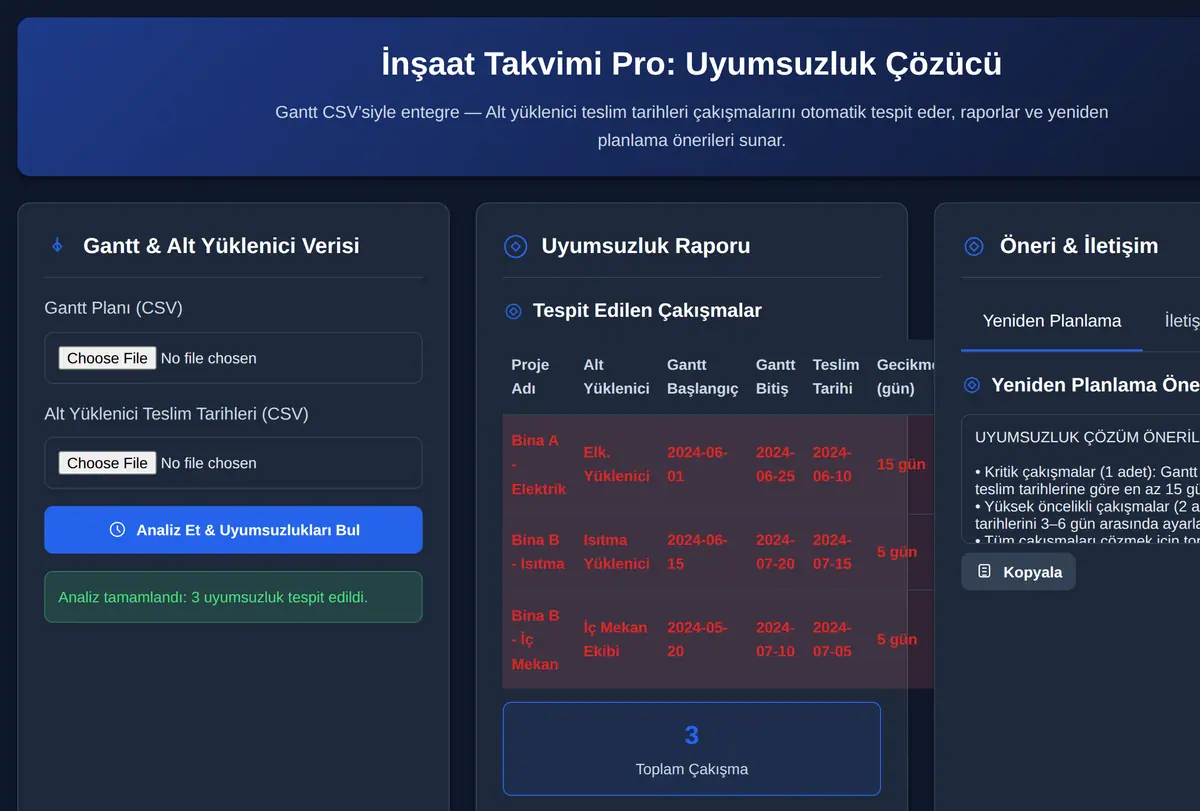Select the Bina B - İç Mekan project cell
The image size is (1200, 811).
pos(539,639)
